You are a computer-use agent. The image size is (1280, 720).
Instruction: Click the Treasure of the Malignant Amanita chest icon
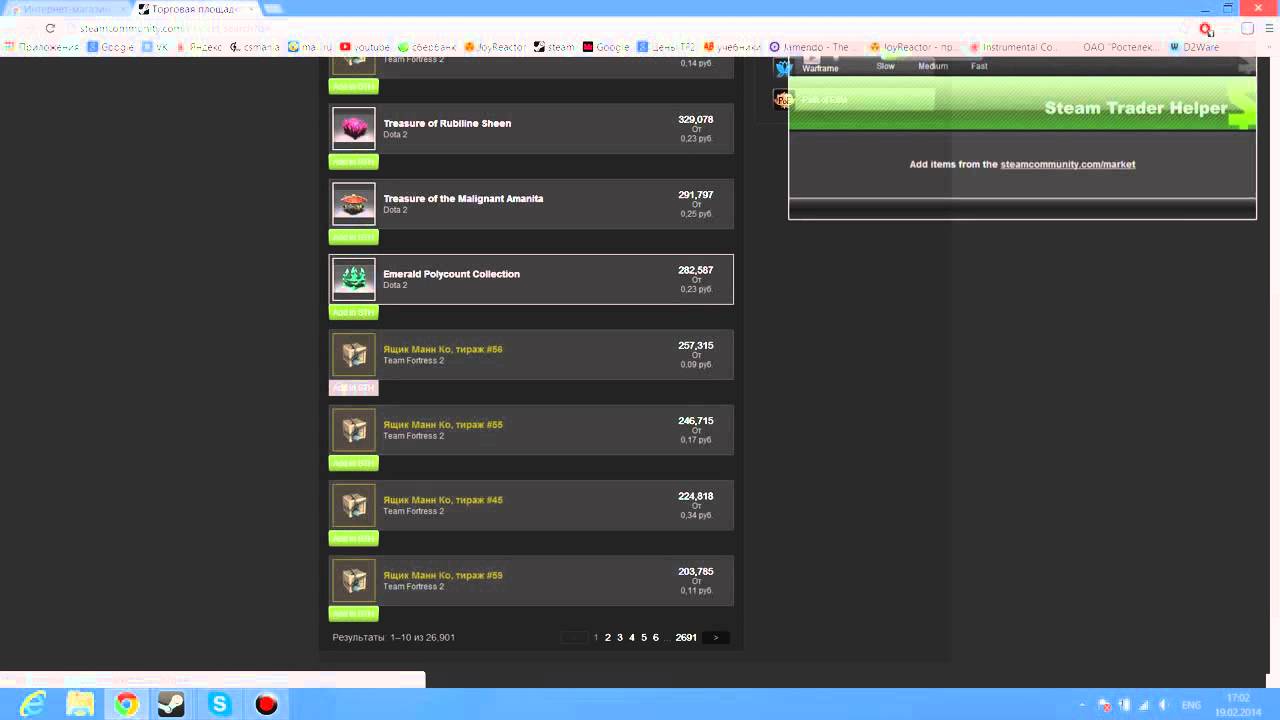tap(354, 204)
